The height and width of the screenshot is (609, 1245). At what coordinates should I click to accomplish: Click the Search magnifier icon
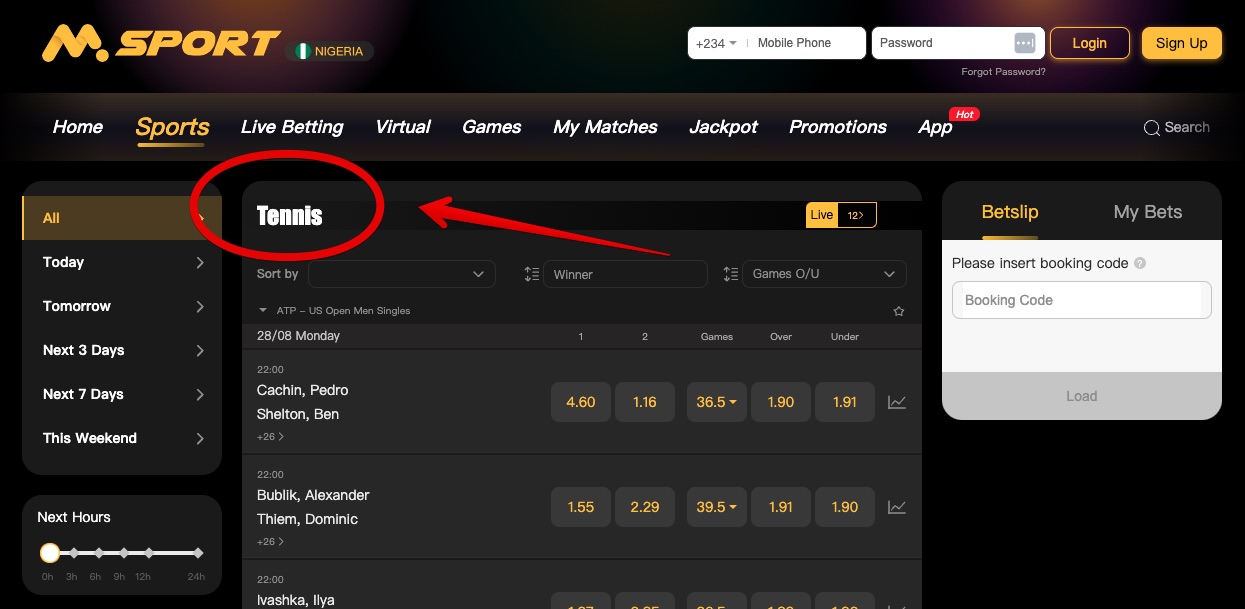click(1152, 128)
